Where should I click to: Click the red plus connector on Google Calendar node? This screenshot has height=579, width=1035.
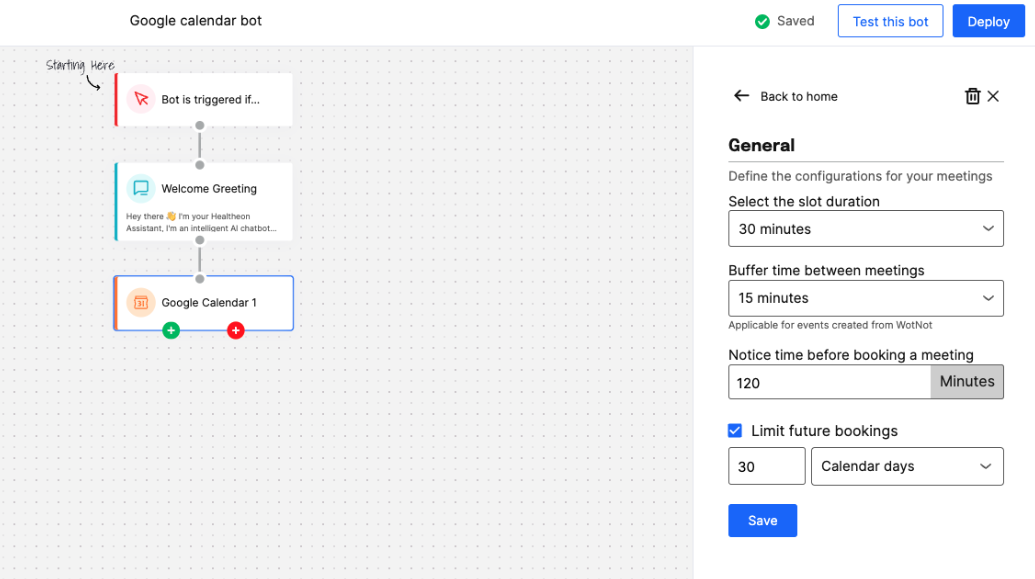coord(236,330)
